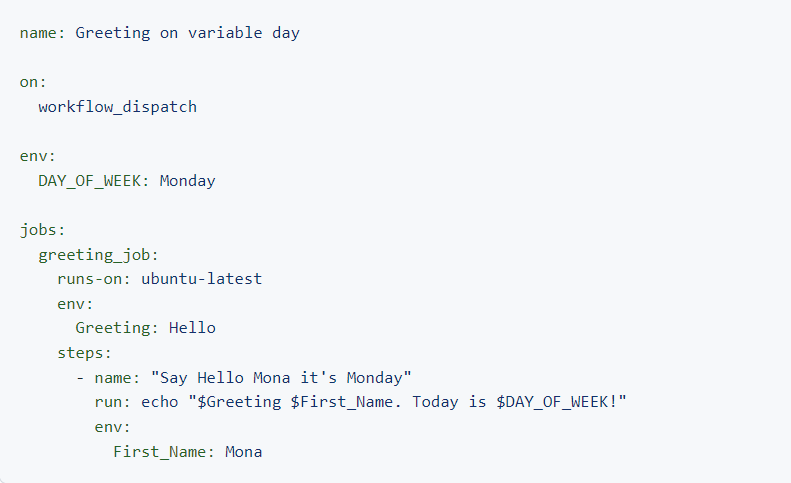Click the 'Hello' value after Greeting
This screenshot has width=791, height=483.
coord(192,328)
